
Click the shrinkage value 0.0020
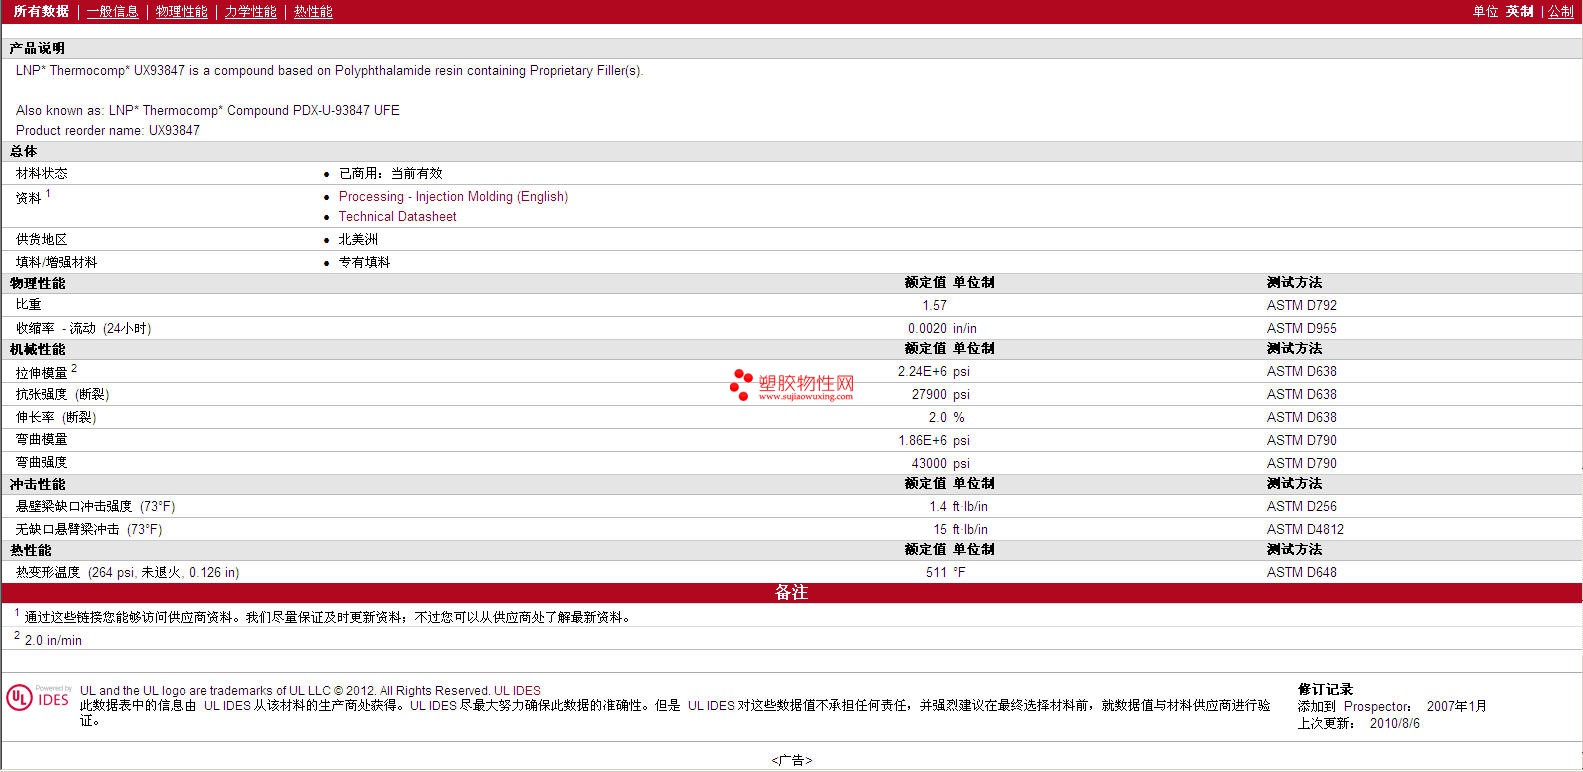(x=927, y=329)
